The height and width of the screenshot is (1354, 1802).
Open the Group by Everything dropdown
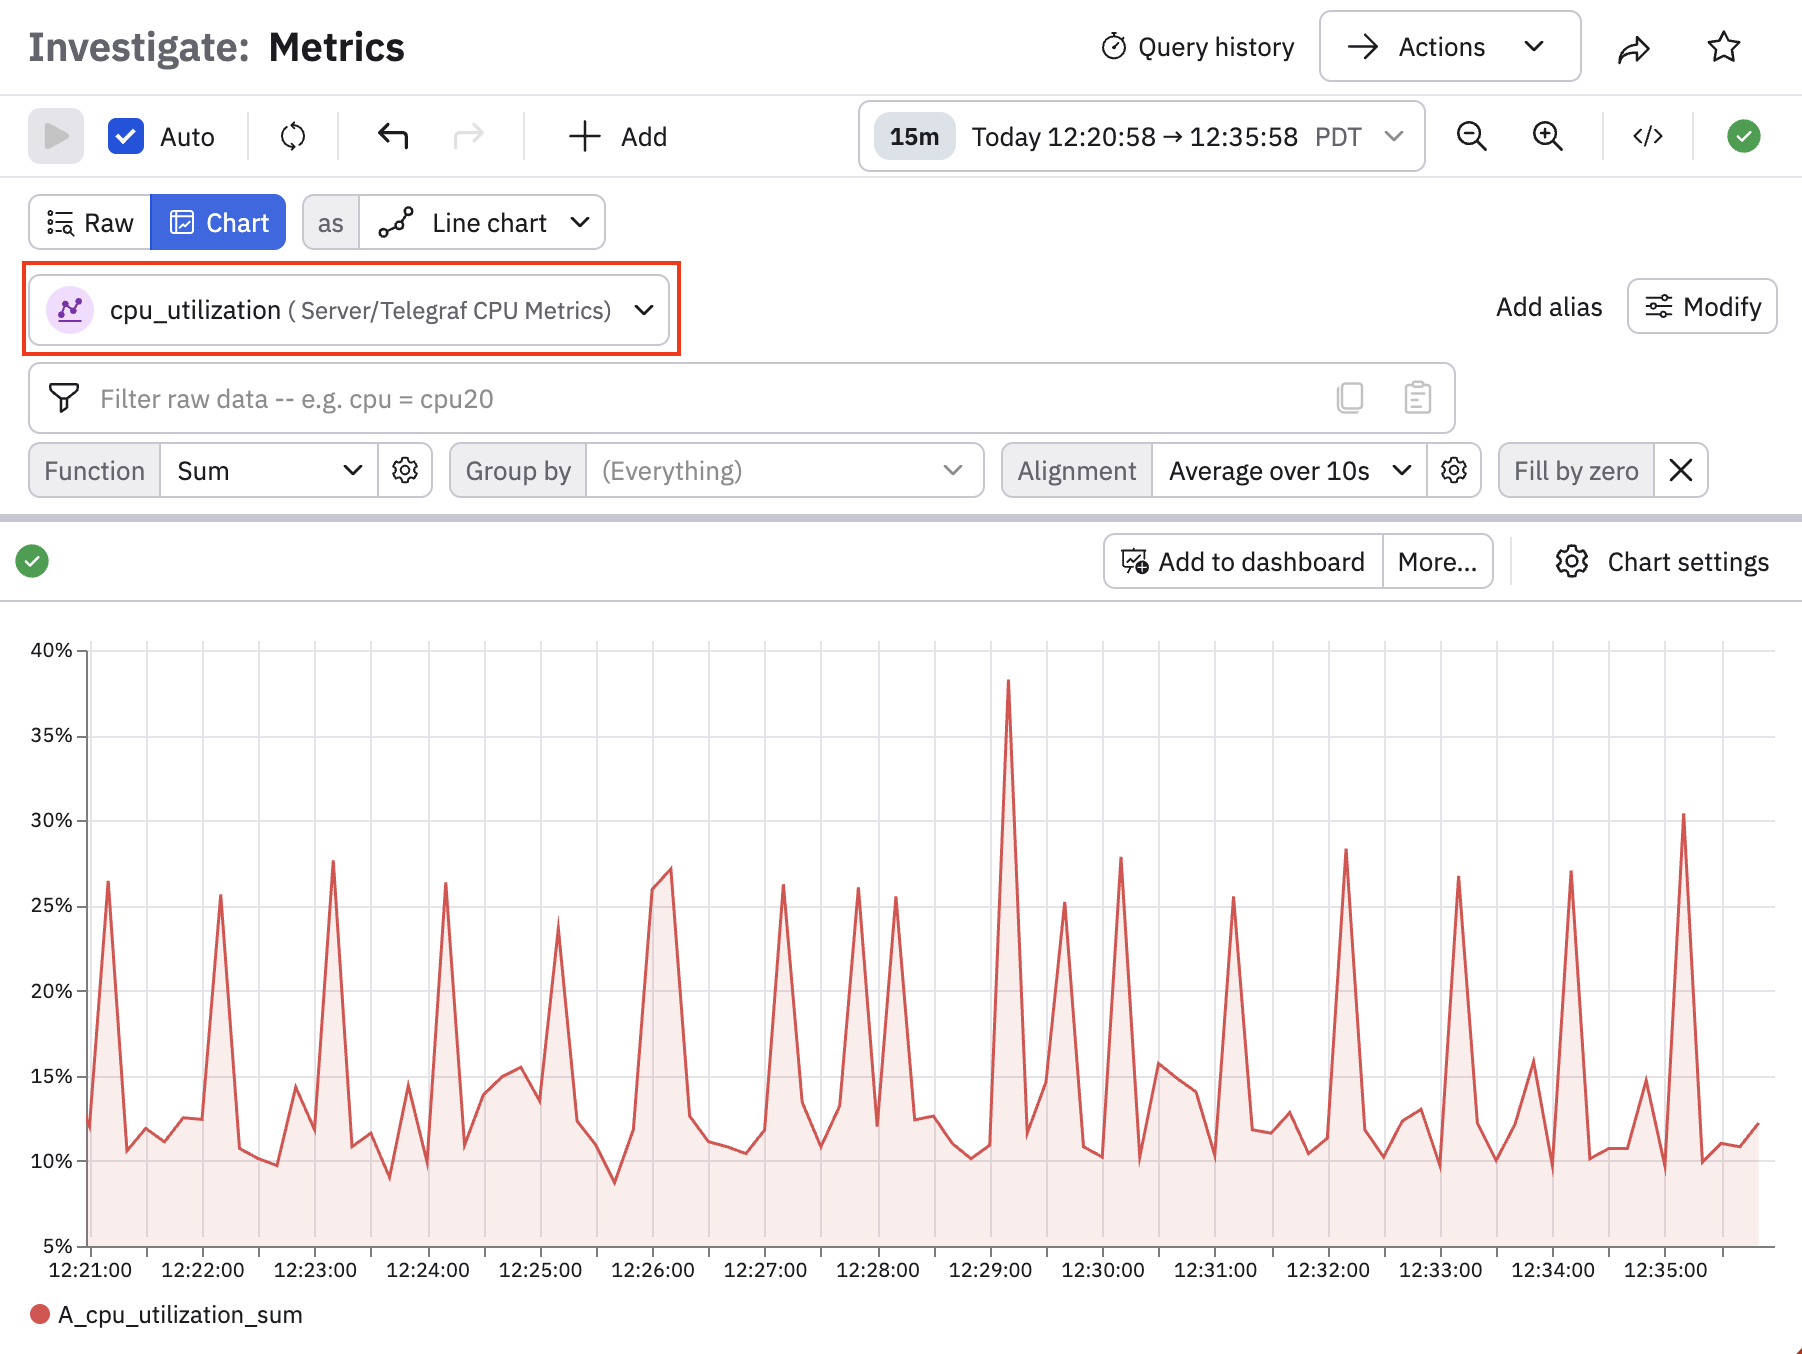[x=784, y=470]
